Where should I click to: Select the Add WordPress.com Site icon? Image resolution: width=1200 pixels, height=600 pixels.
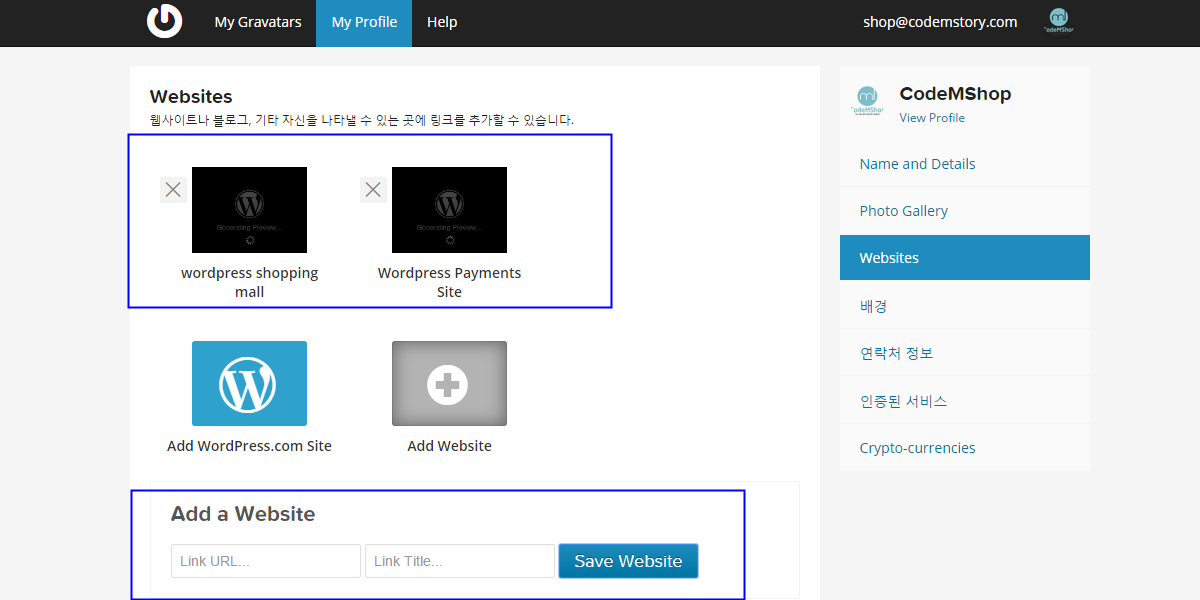[249, 383]
